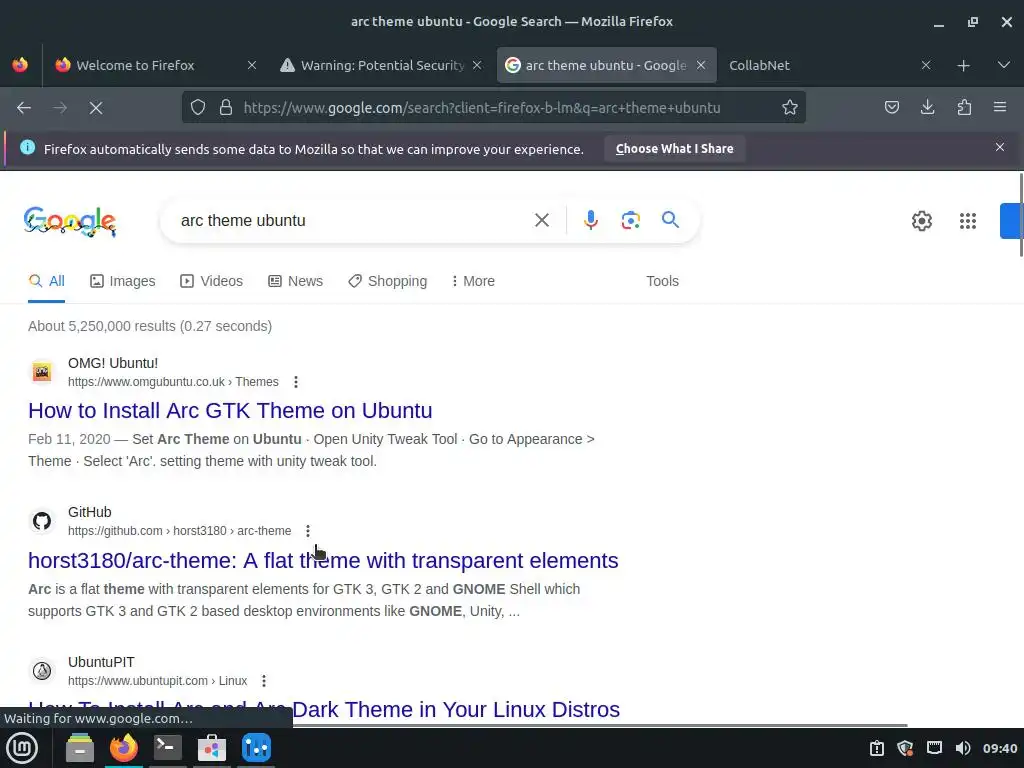Expand the More search filters menu
The height and width of the screenshot is (768, 1024).
[x=473, y=281]
